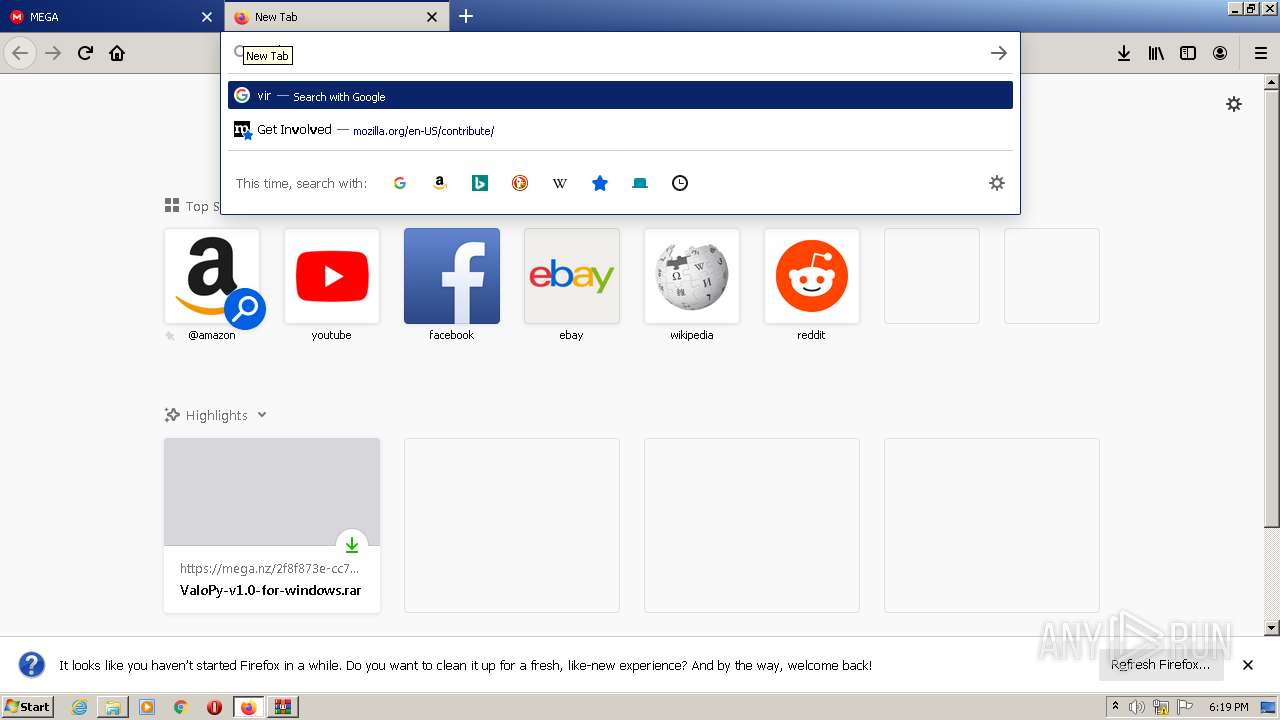Open the Firefox Account menu
The width and height of the screenshot is (1280, 720).
(1220, 53)
